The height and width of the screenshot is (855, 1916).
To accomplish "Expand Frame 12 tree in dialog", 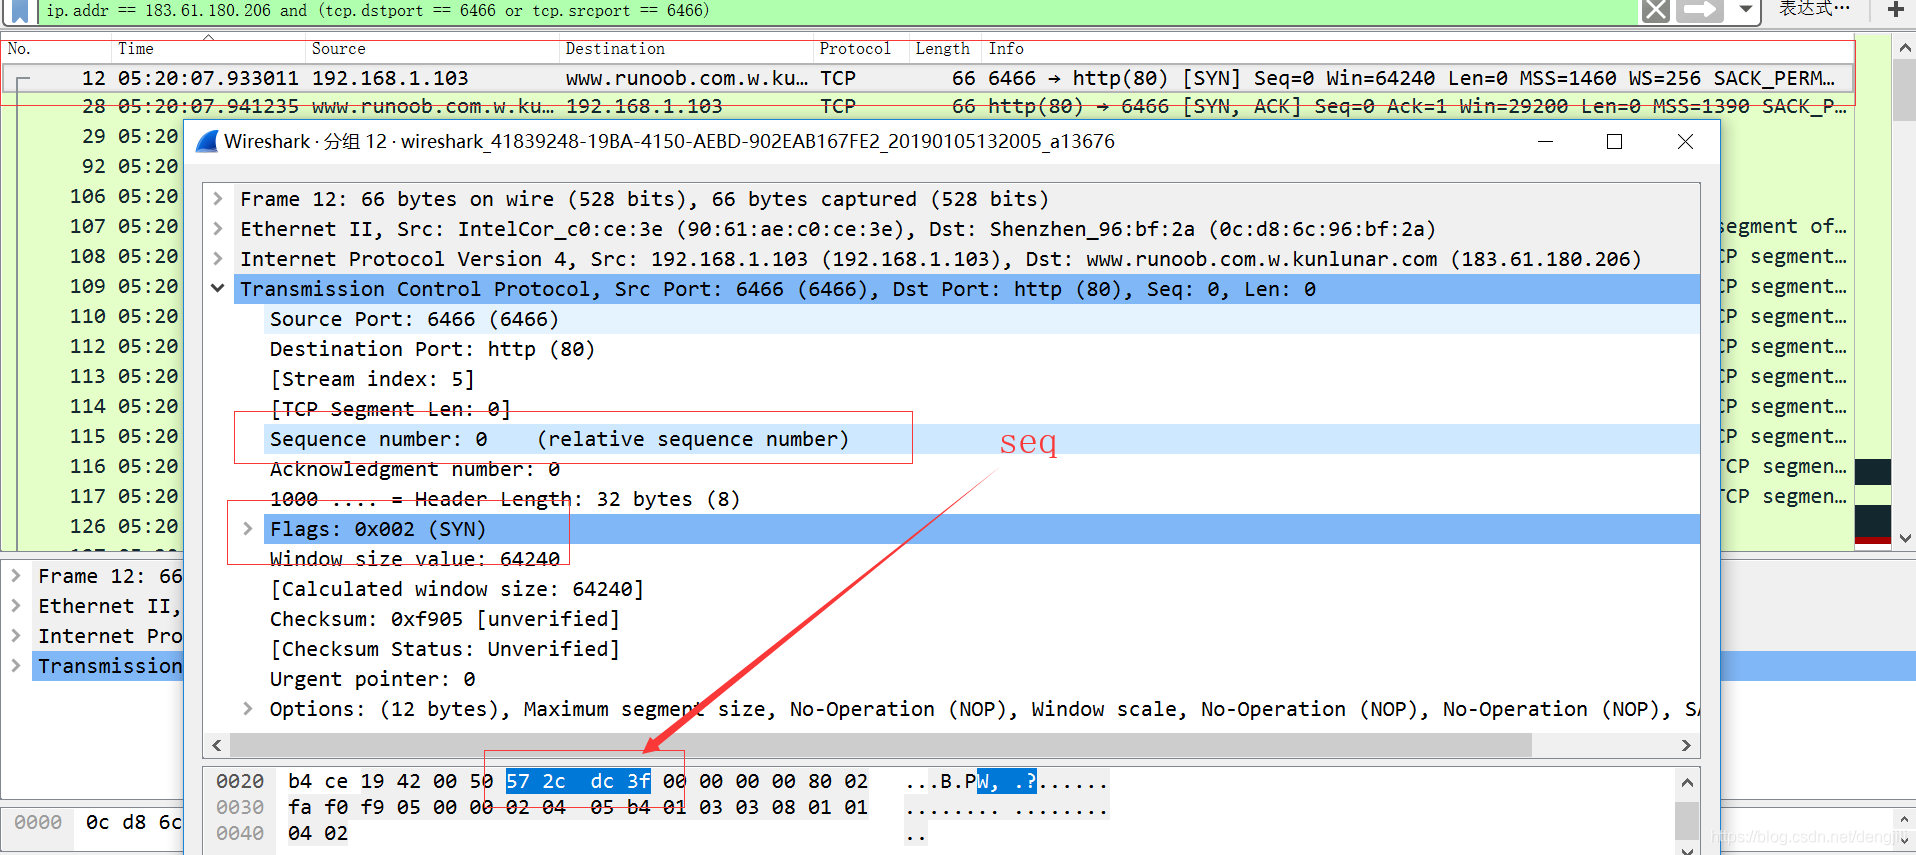I will (x=218, y=199).
